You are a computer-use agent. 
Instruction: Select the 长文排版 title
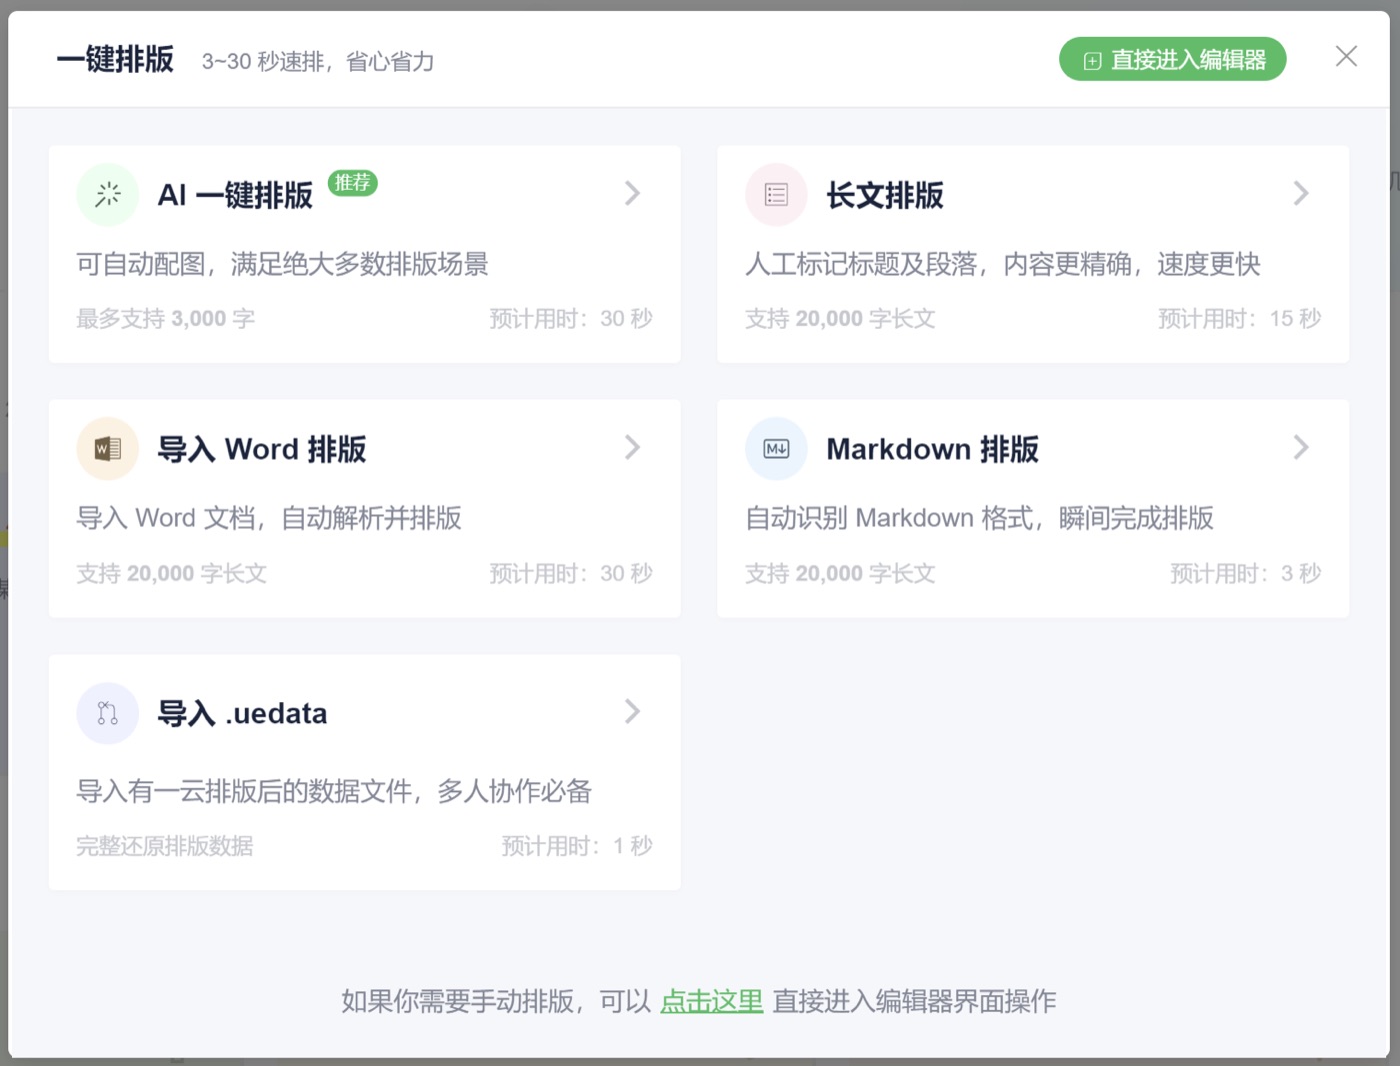[885, 195]
